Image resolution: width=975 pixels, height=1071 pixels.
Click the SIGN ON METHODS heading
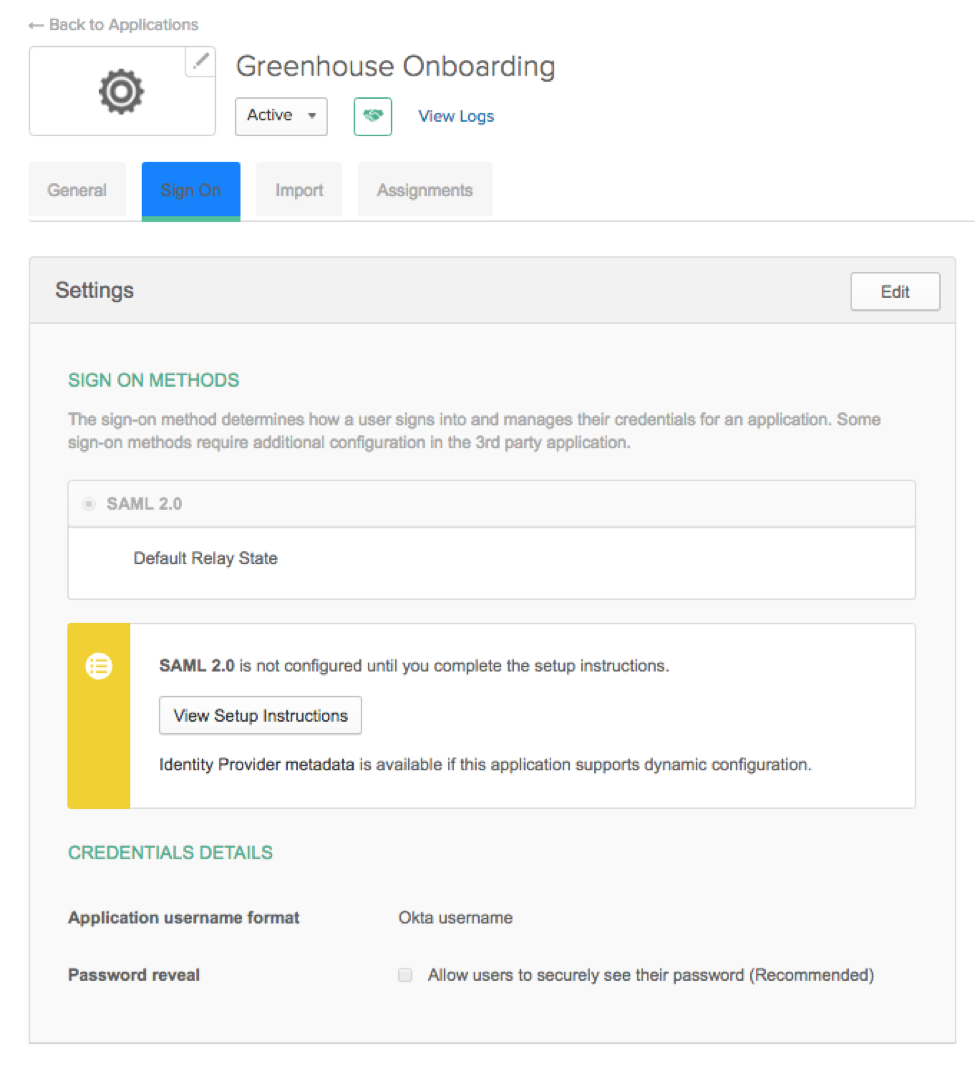click(154, 380)
